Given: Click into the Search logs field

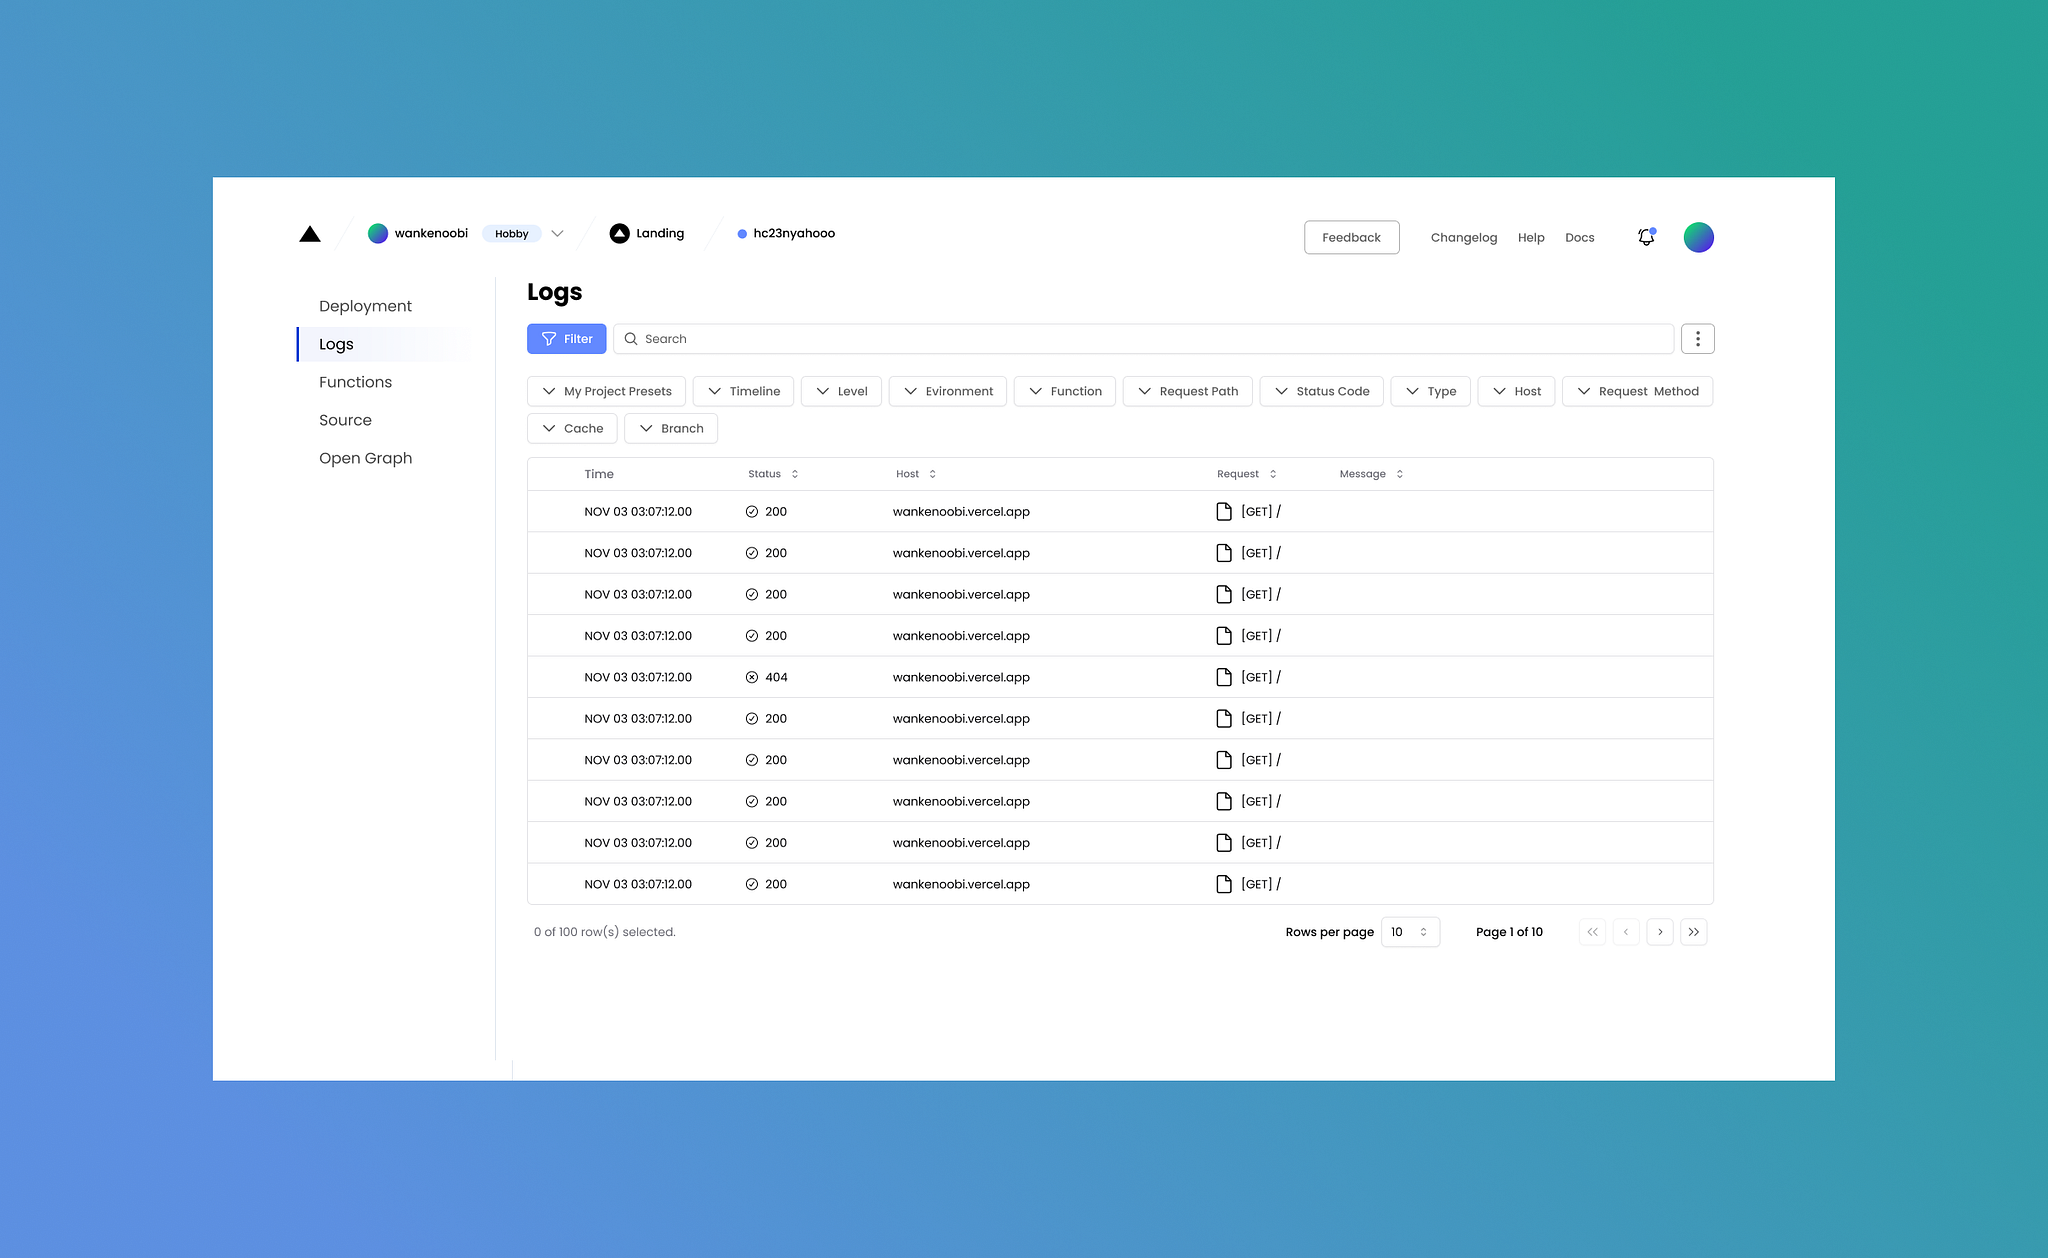Looking at the screenshot, I should coord(1144,339).
